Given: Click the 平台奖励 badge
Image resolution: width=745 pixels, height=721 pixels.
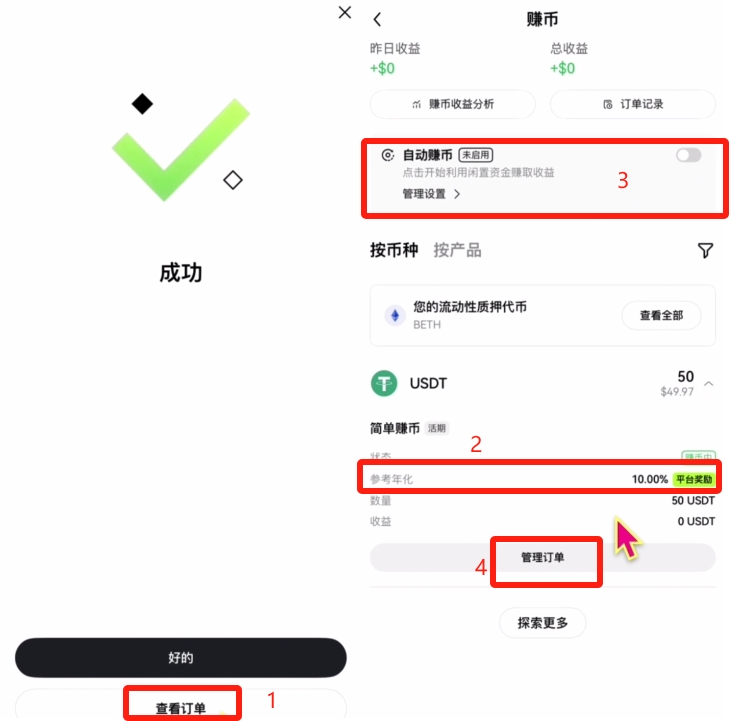Looking at the screenshot, I should tap(694, 479).
